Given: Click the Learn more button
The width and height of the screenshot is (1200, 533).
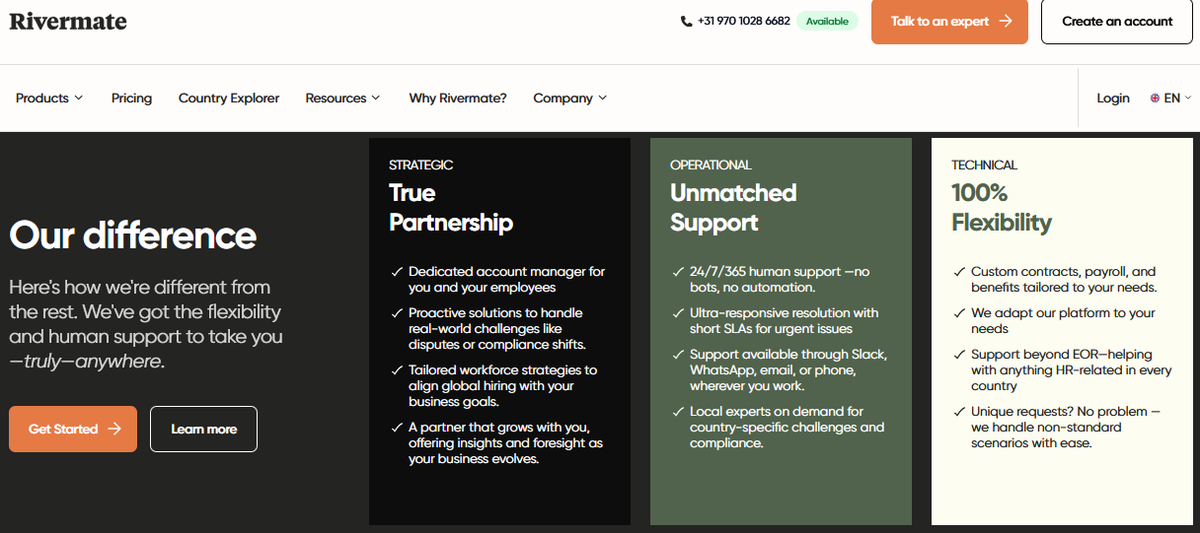Looking at the screenshot, I should point(204,429).
